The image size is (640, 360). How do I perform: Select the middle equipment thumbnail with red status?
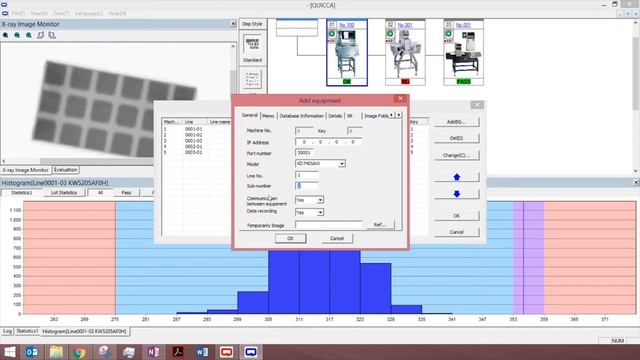coord(405,53)
